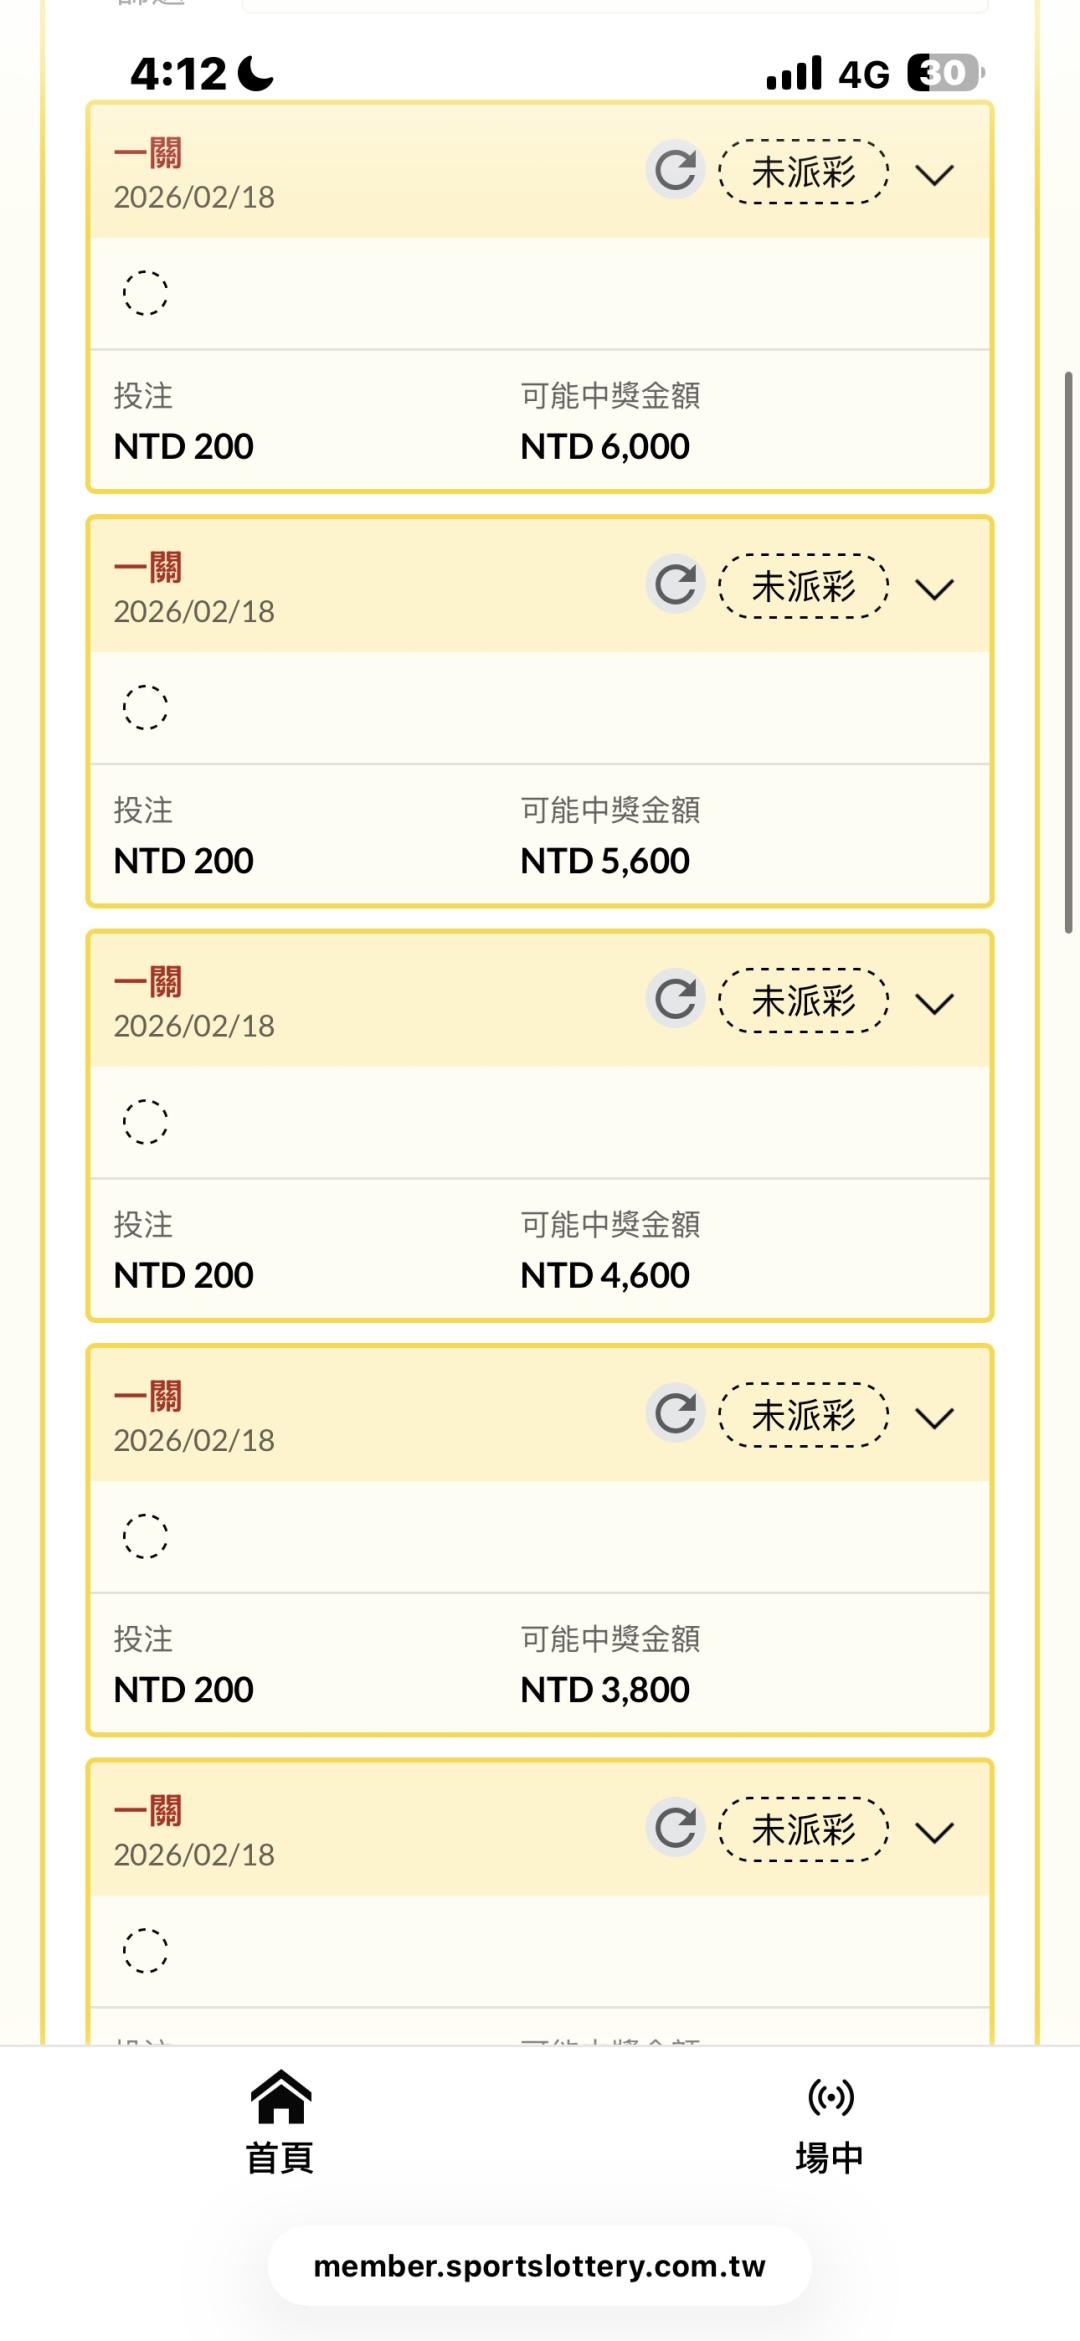Switch to the 場中 tab
The image size is (1080, 2341).
(830, 2158)
